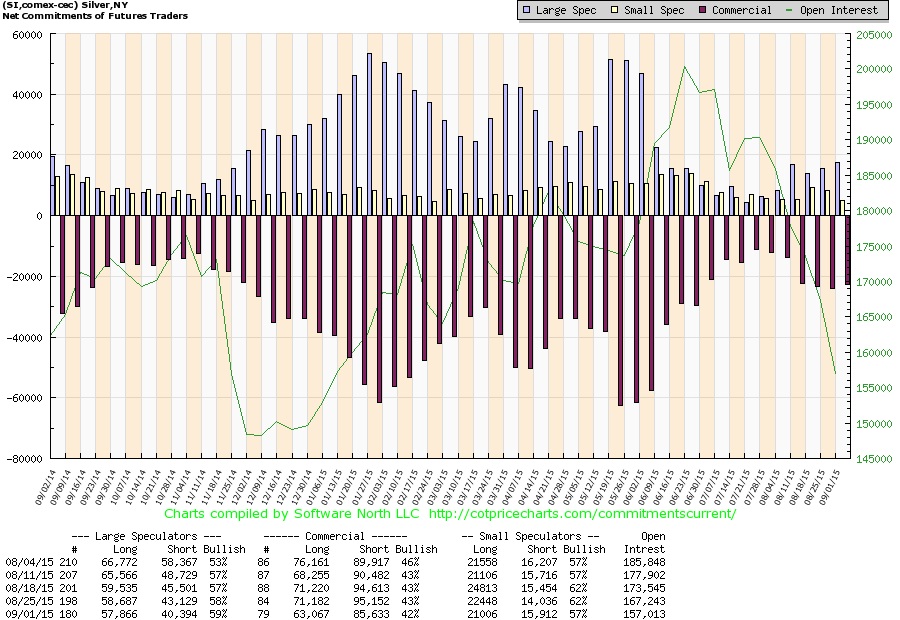This screenshot has width=900, height=620.
Task: Click the 09/01/15 date axis label
Action: 829,487
